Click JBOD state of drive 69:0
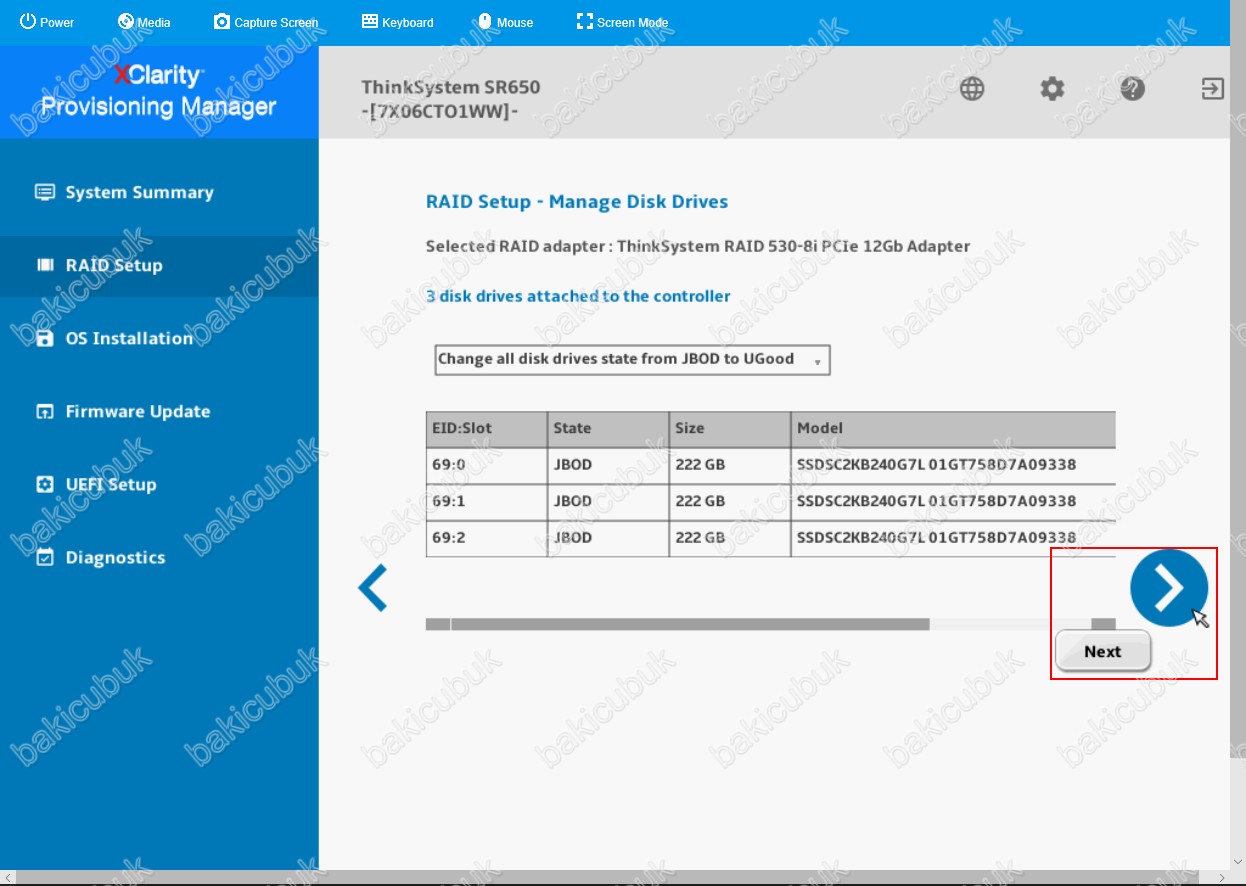1246x886 pixels. 573,465
